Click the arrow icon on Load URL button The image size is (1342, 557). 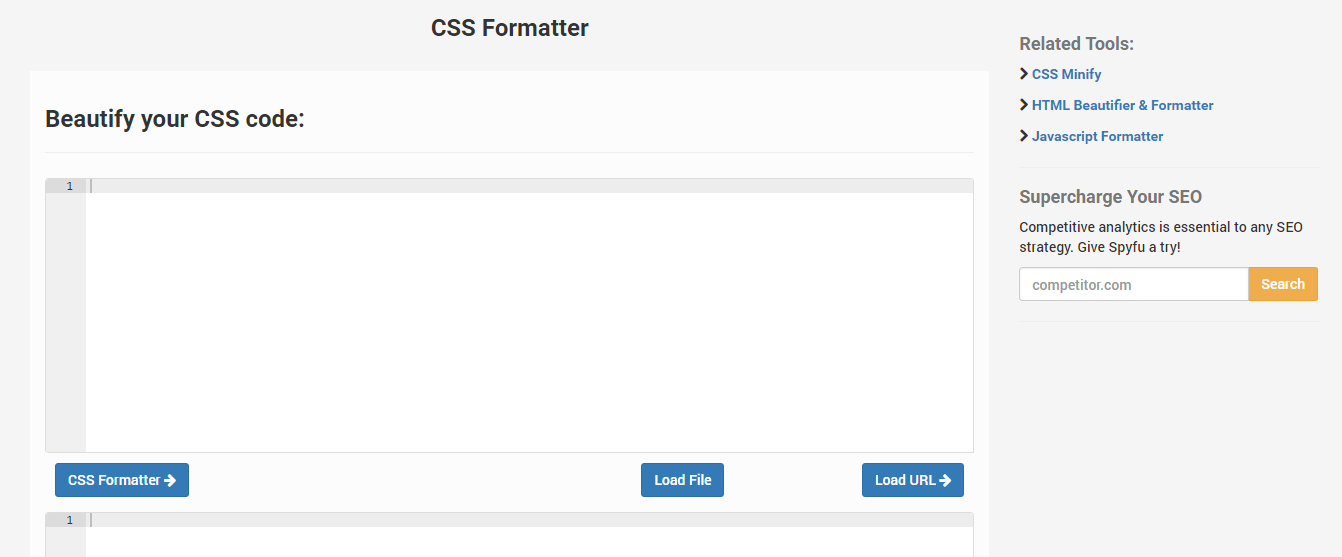[x=945, y=480]
